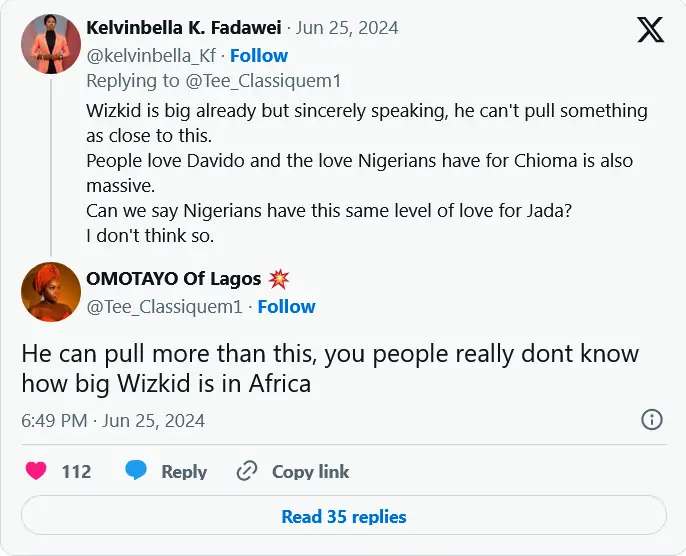Image resolution: width=686 pixels, height=556 pixels.
Task: Open the tweet info circle icon
Action: point(651,419)
